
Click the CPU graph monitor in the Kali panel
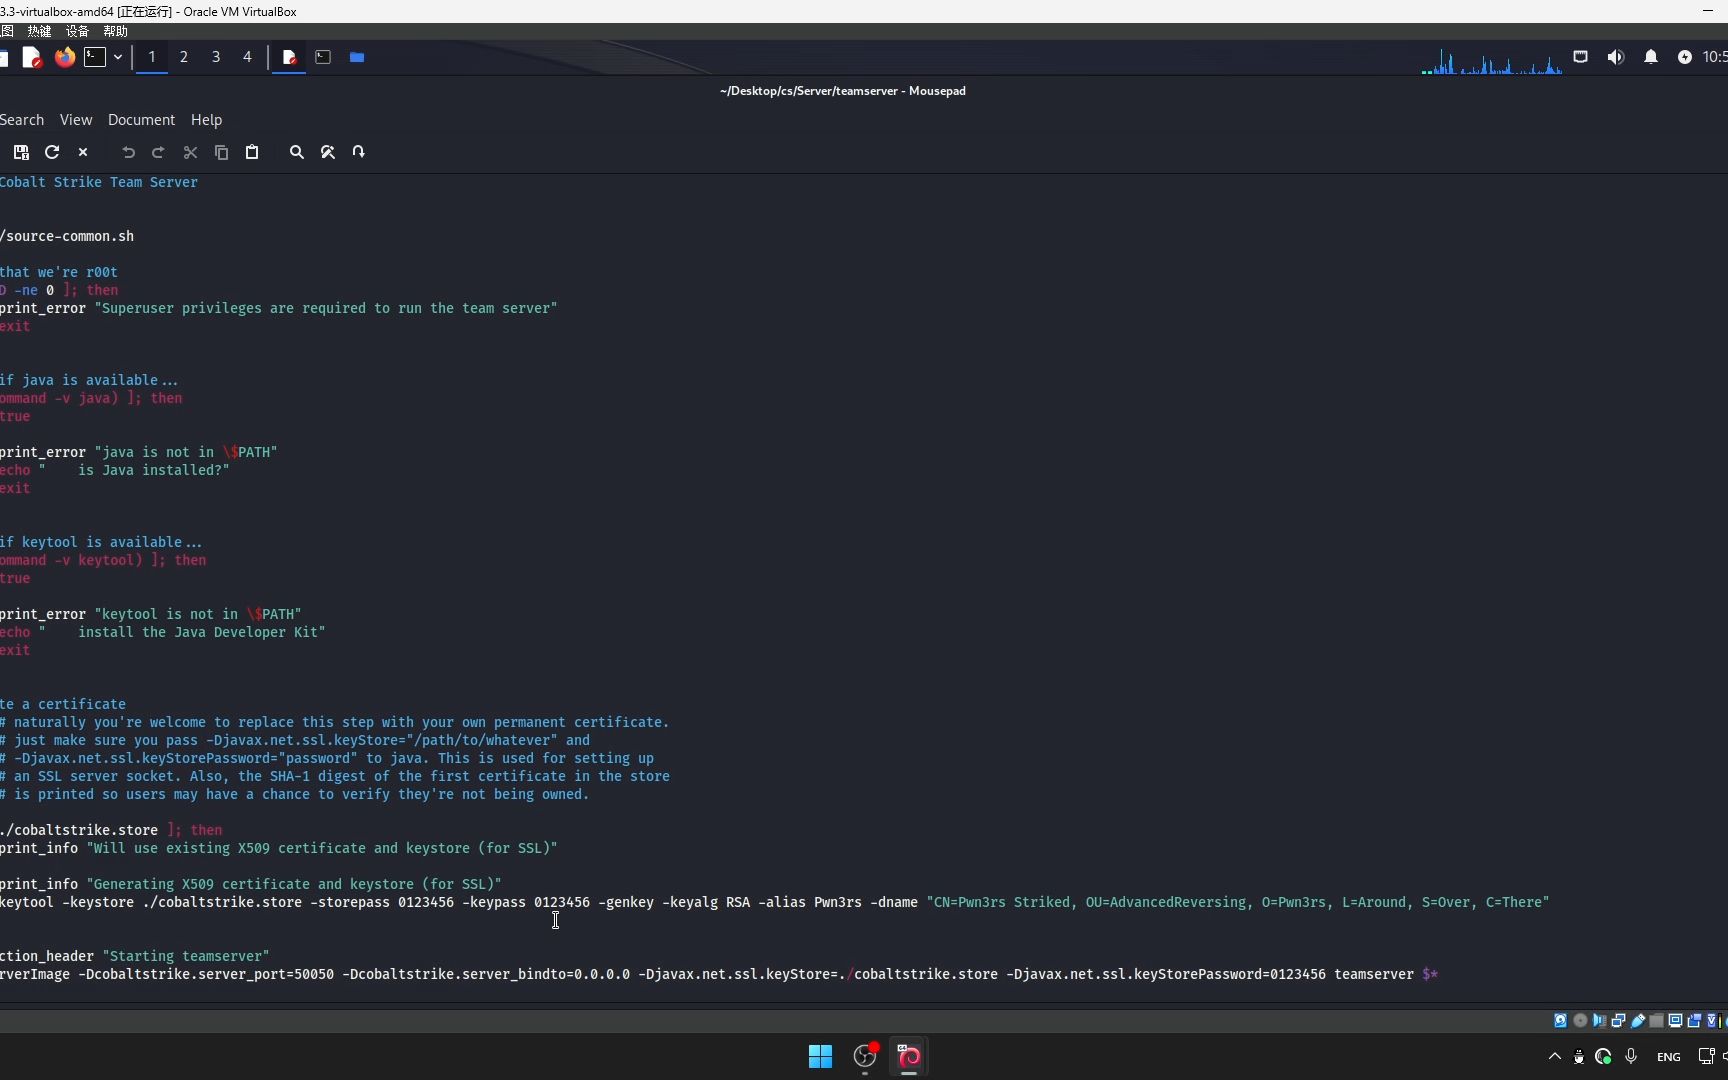[x=1492, y=60]
